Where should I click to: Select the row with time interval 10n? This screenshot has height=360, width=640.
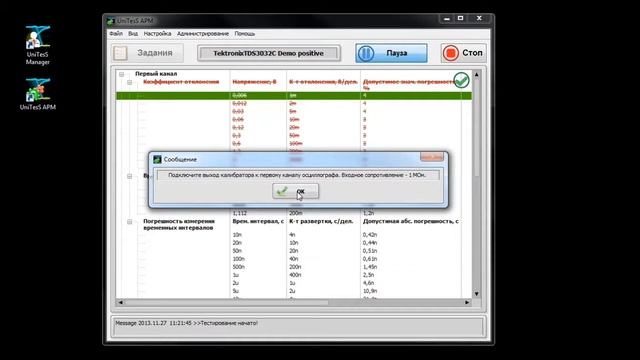point(294,235)
